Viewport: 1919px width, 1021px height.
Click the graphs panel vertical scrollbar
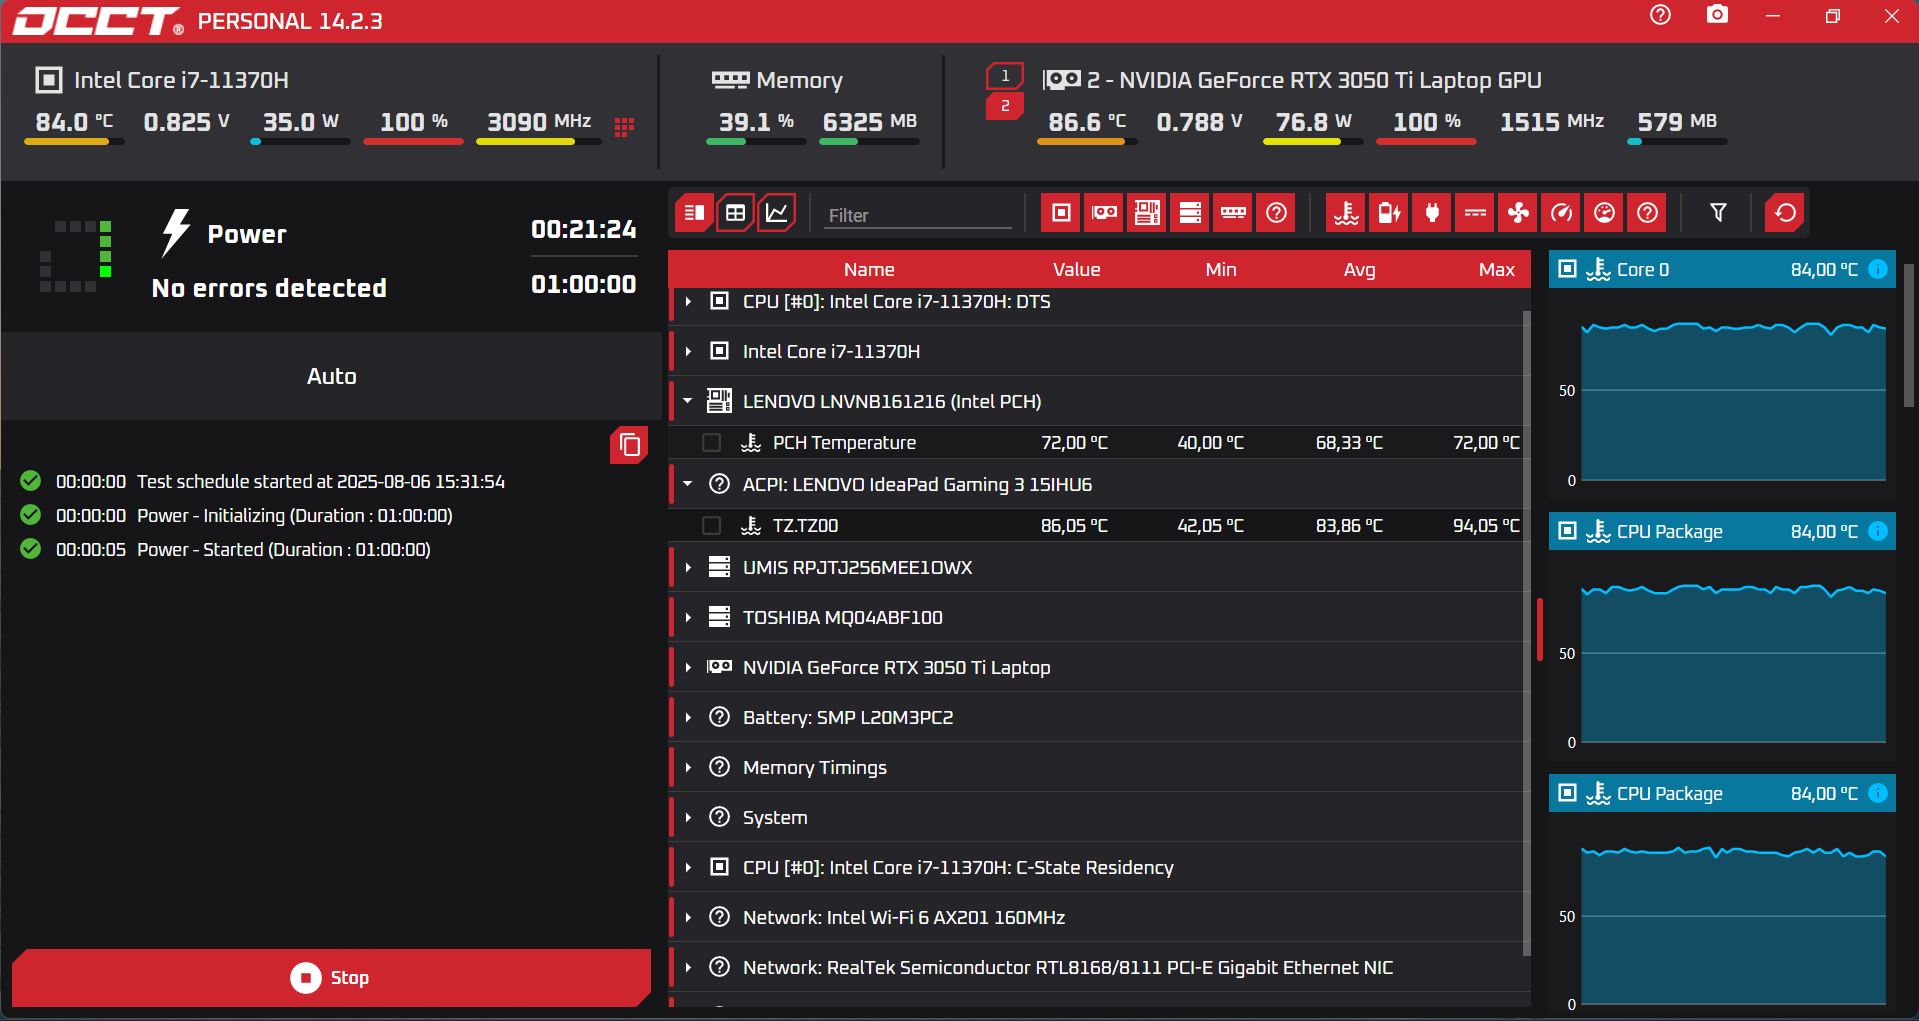pyautogui.click(x=1908, y=335)
